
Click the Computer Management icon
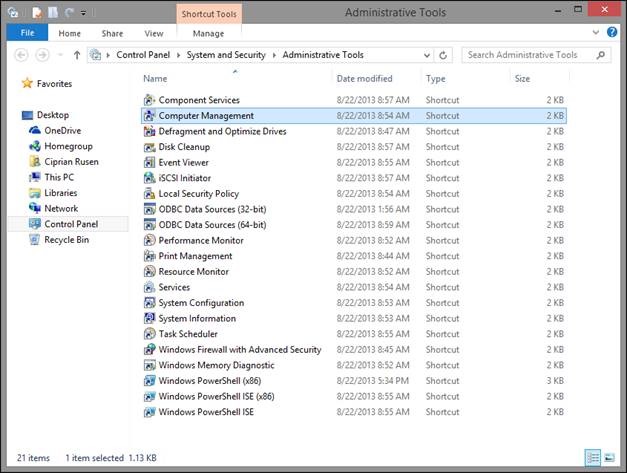click(x=150, y=116)
